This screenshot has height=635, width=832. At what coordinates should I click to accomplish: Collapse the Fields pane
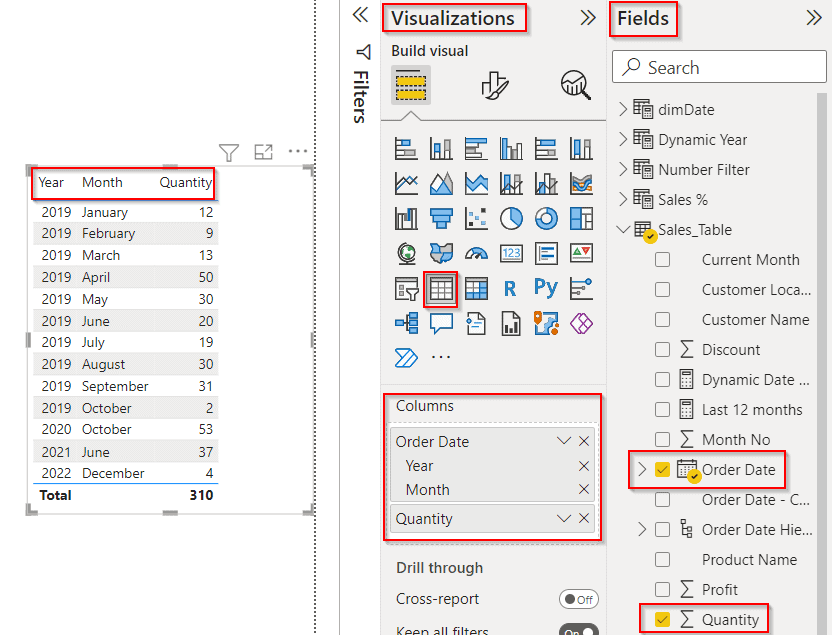click(x=814, y=18)
